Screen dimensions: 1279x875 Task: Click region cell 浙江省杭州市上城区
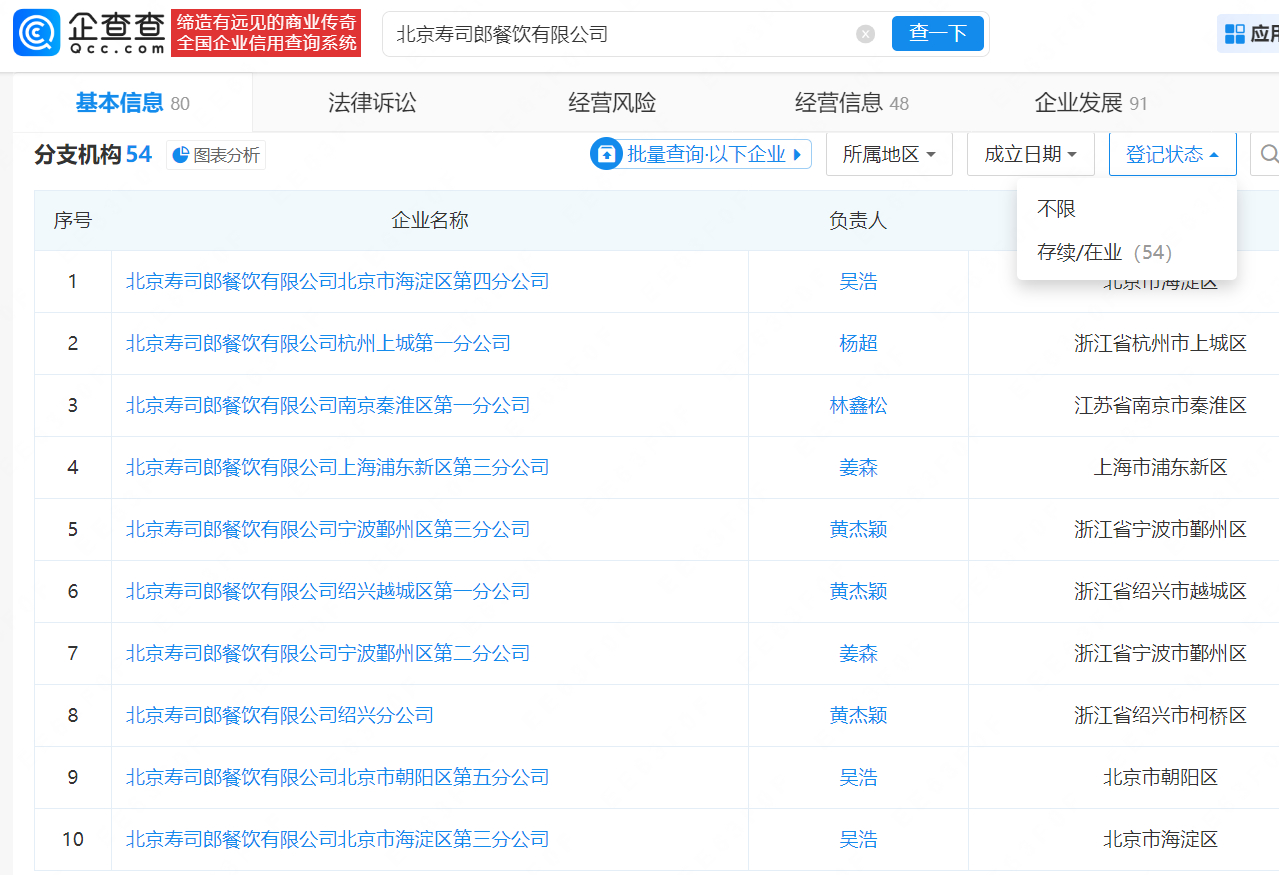point(1160,343)
